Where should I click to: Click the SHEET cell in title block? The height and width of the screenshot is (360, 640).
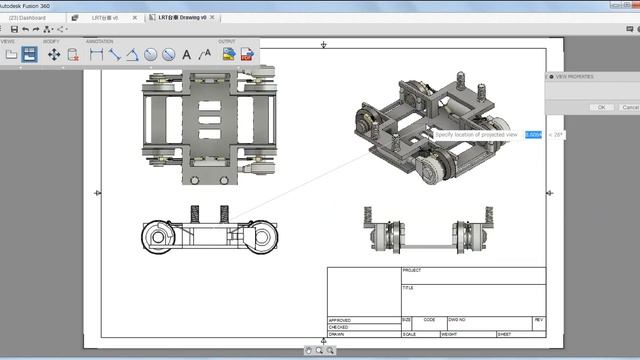click(x=521, y=334)
